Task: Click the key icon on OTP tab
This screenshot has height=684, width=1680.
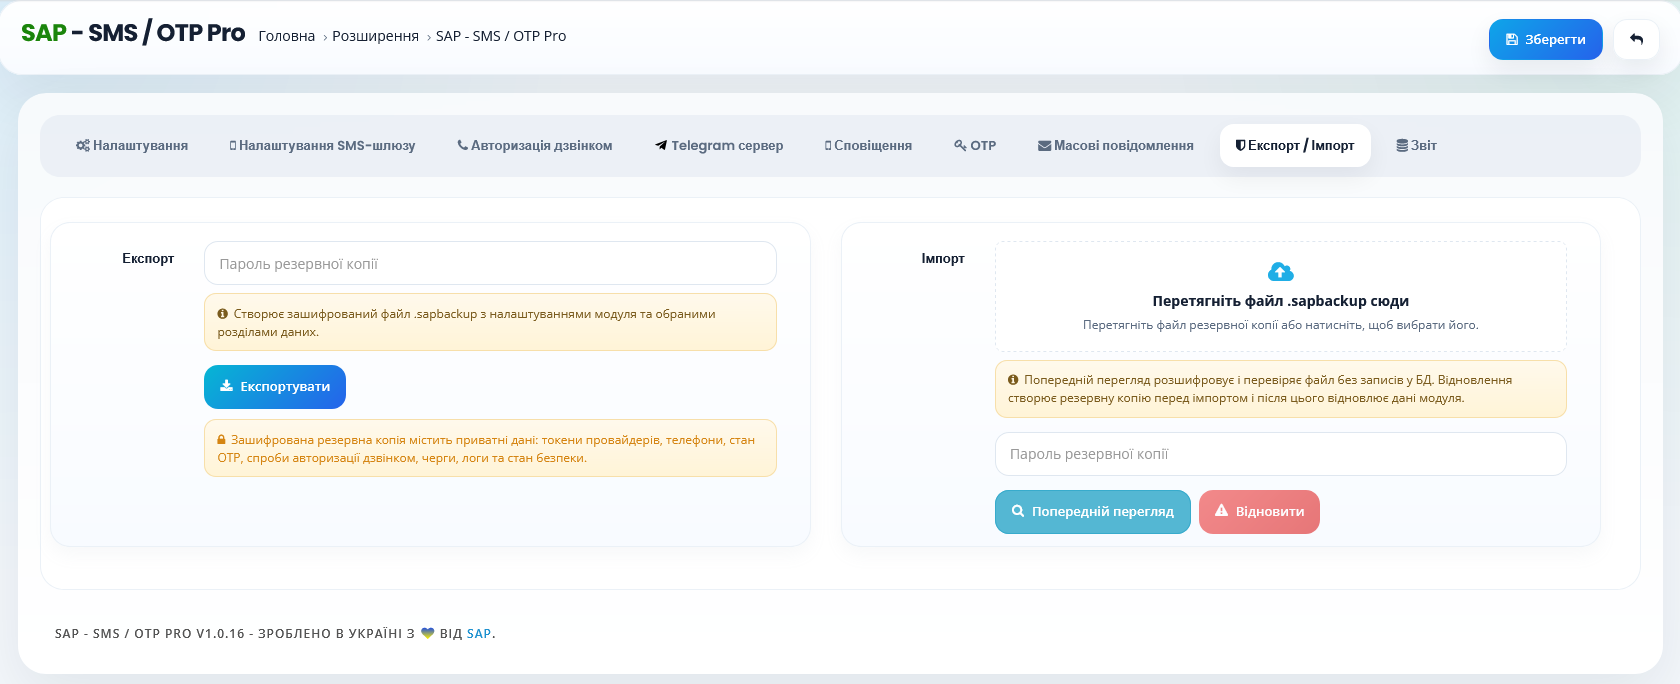Action: click(960, 145)
